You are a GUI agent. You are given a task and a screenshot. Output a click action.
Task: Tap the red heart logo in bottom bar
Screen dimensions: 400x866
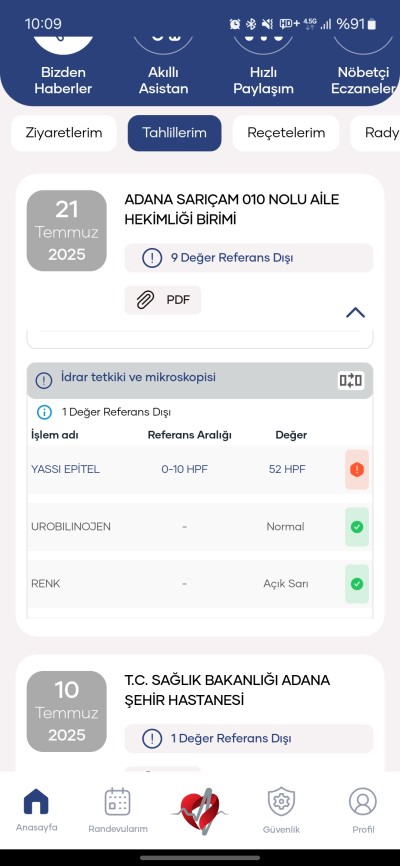200,810
